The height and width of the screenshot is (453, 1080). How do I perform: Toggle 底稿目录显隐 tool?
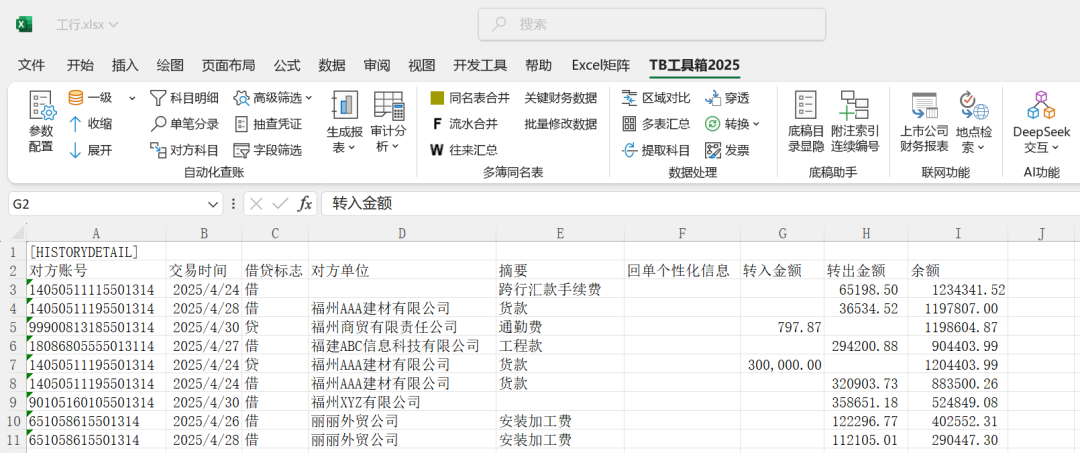tap(805, 122)
